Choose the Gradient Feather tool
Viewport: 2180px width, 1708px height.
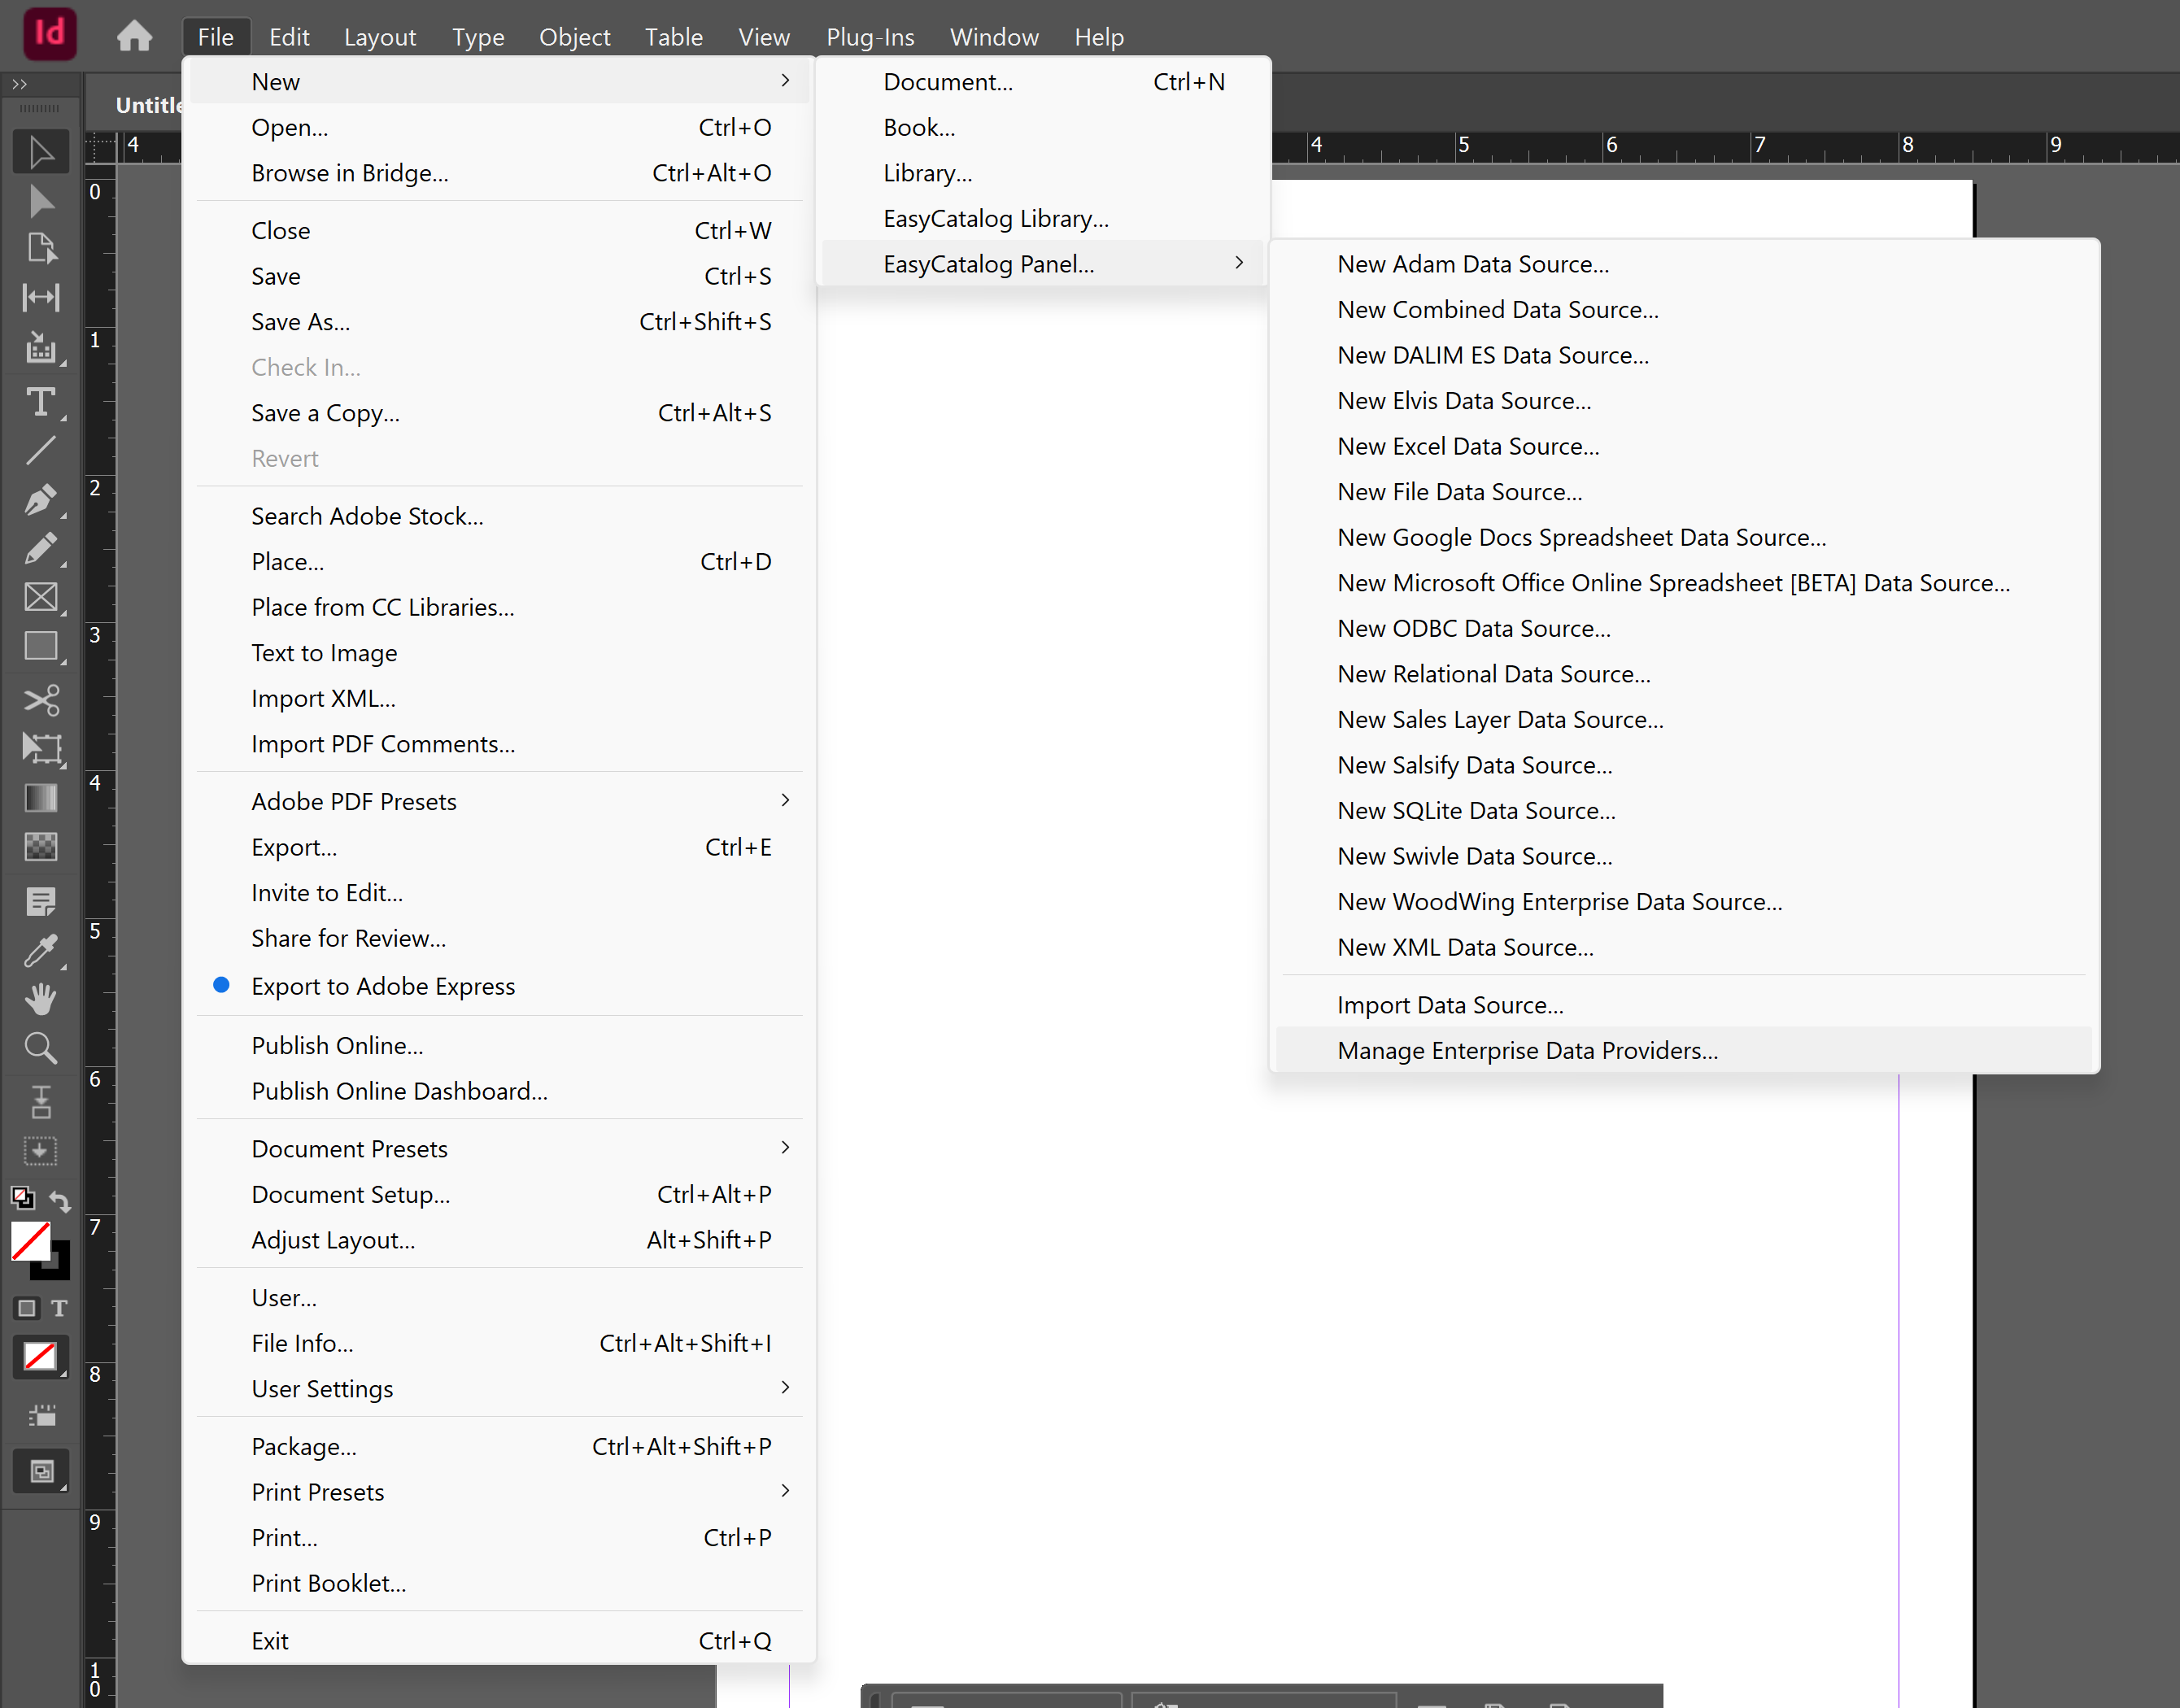41,847
